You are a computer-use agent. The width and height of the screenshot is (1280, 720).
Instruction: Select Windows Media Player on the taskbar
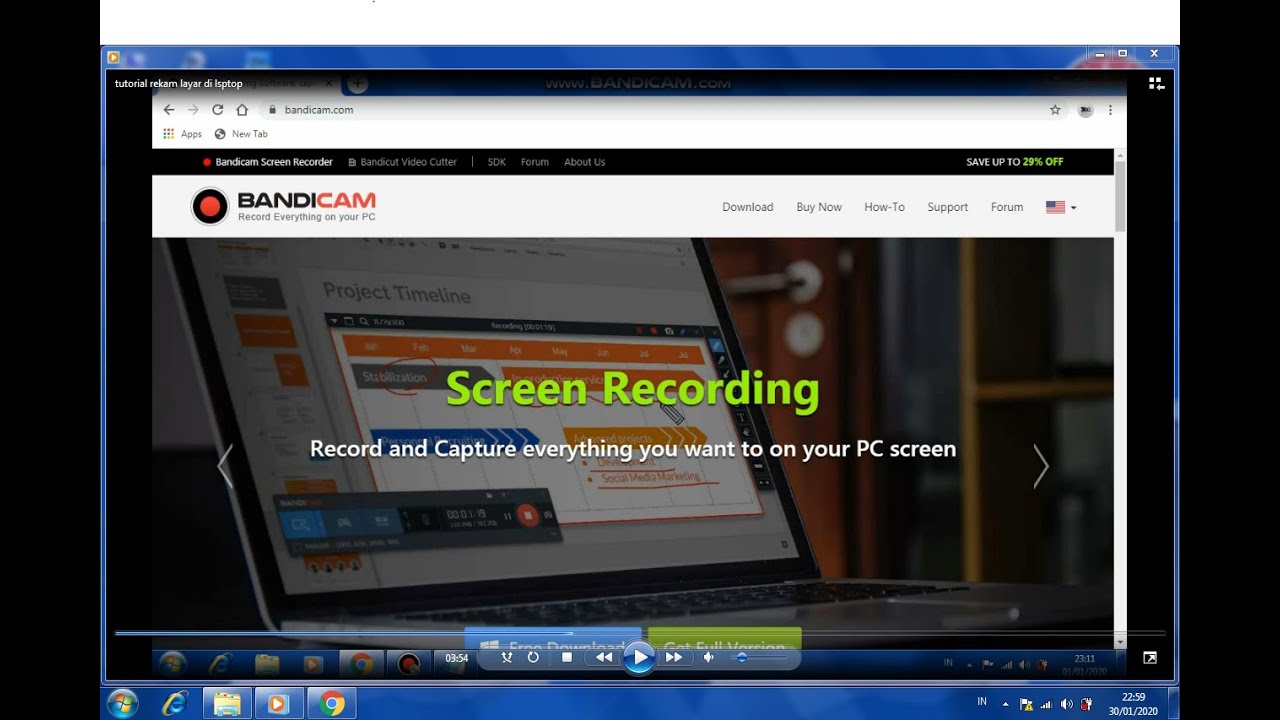point(280,703)
